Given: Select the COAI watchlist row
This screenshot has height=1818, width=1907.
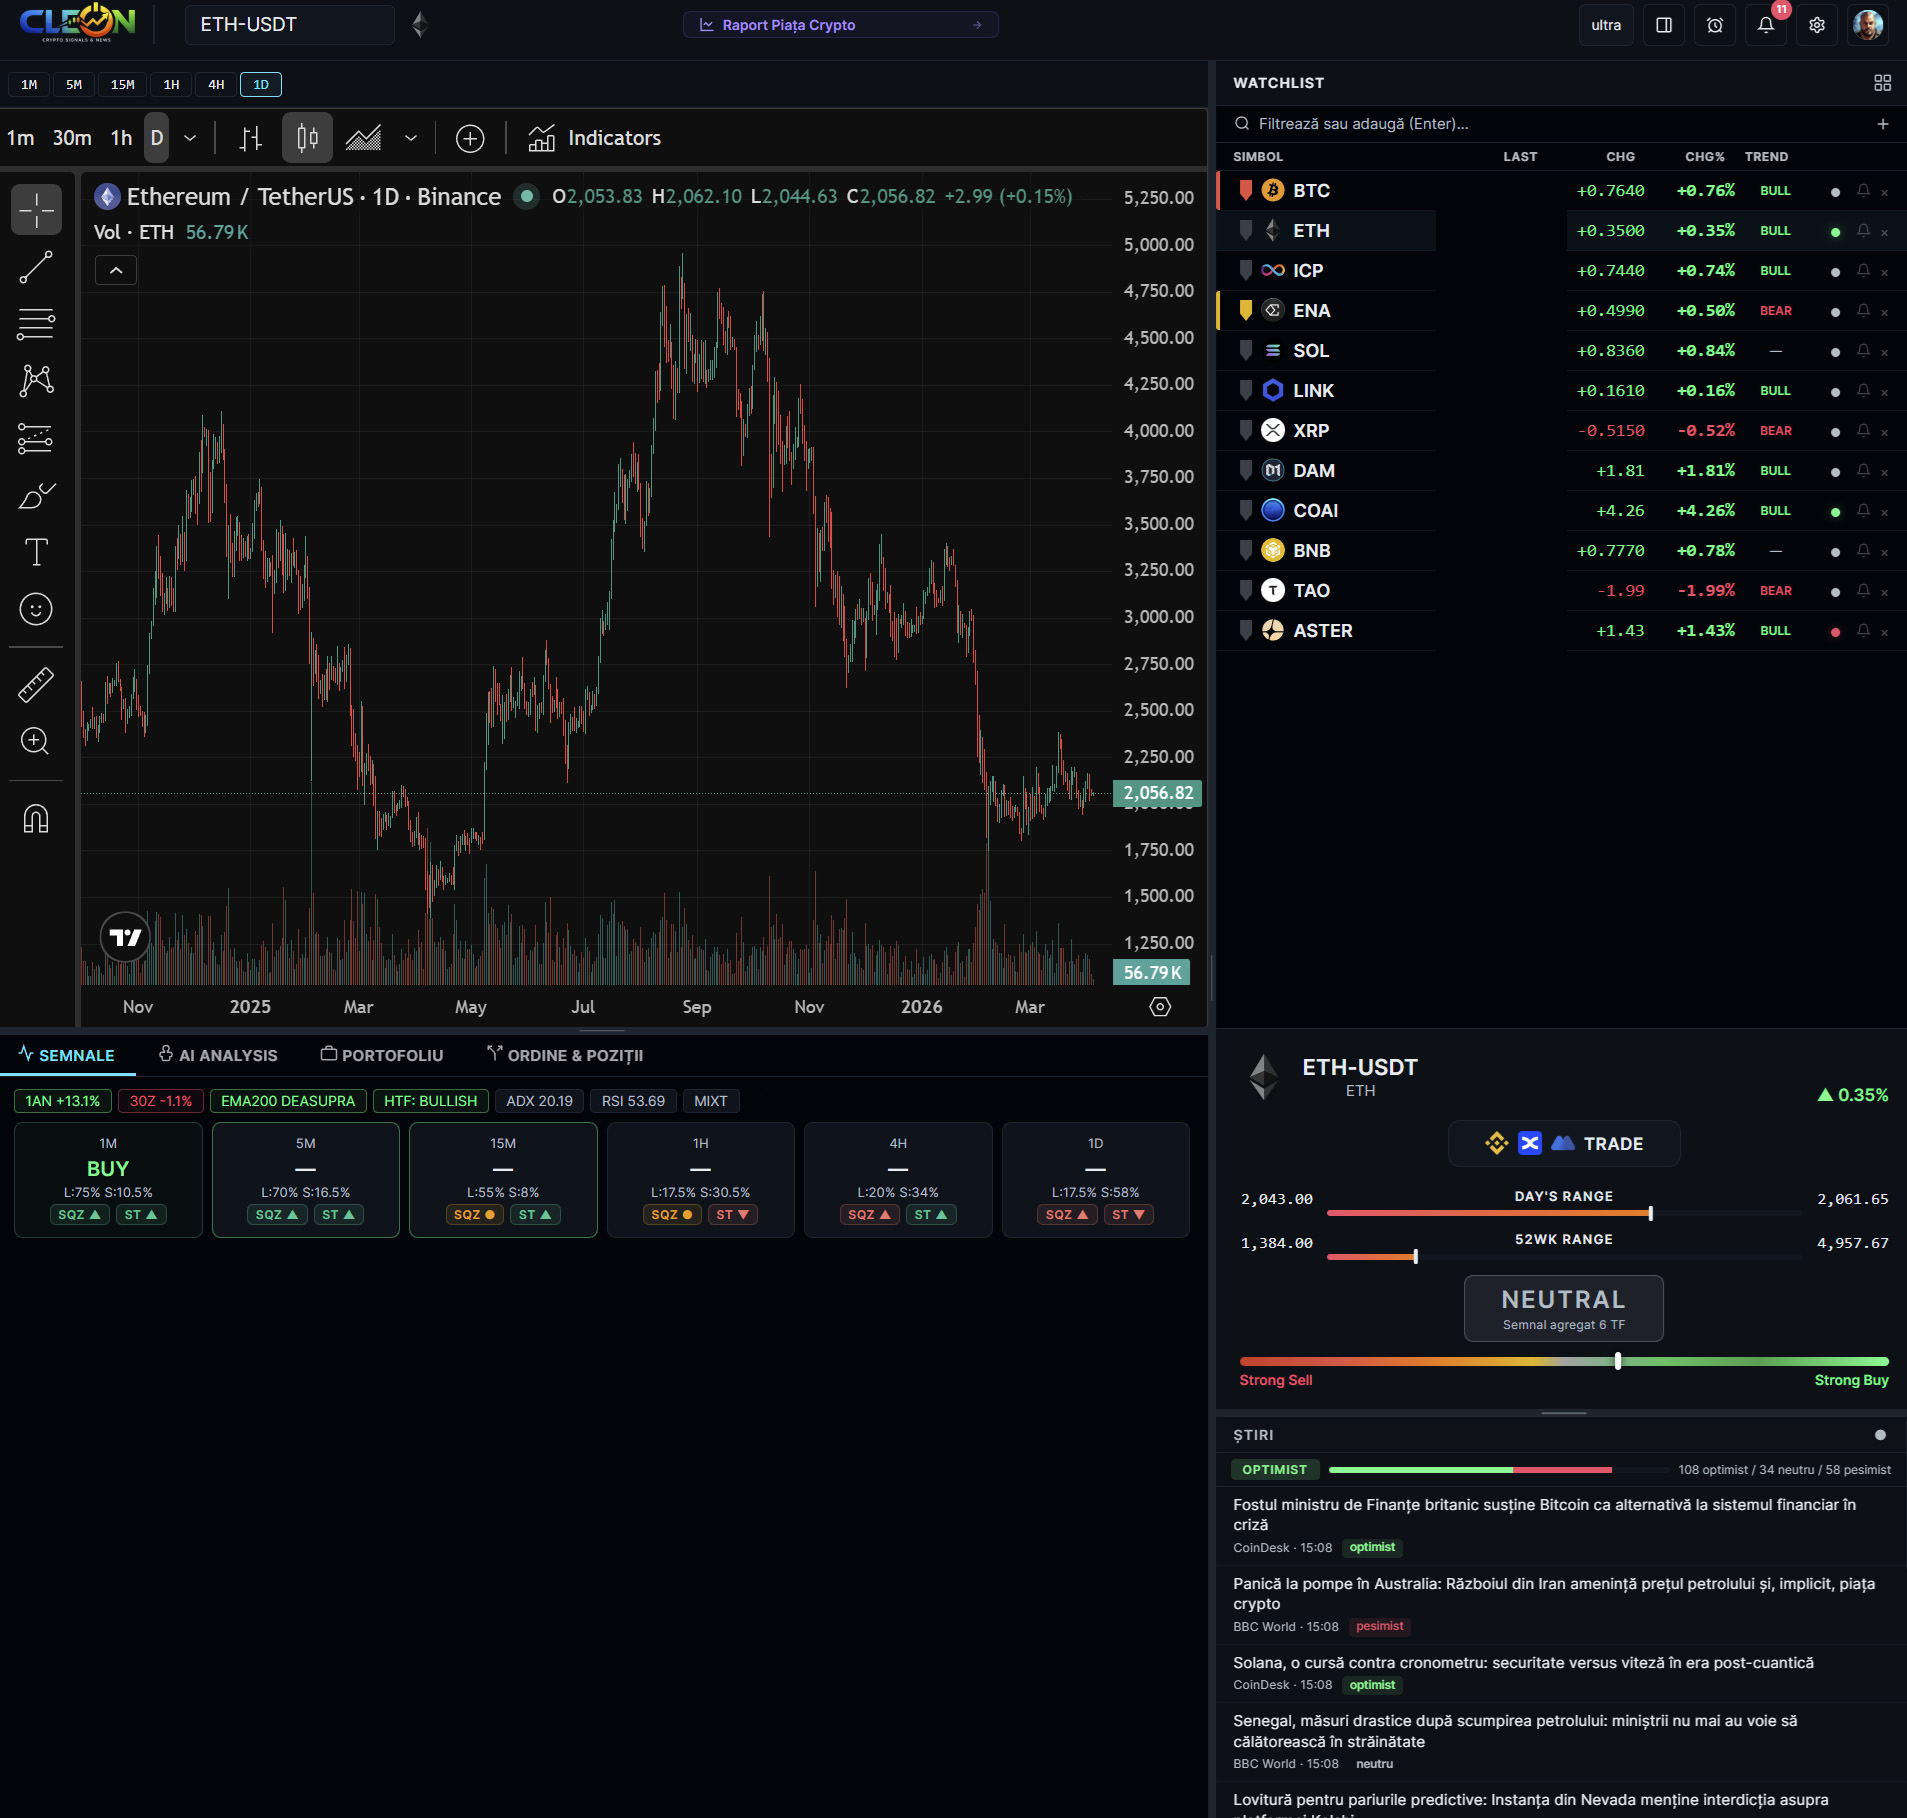Looking at the screenshot, I should (x=1561, y=510).
